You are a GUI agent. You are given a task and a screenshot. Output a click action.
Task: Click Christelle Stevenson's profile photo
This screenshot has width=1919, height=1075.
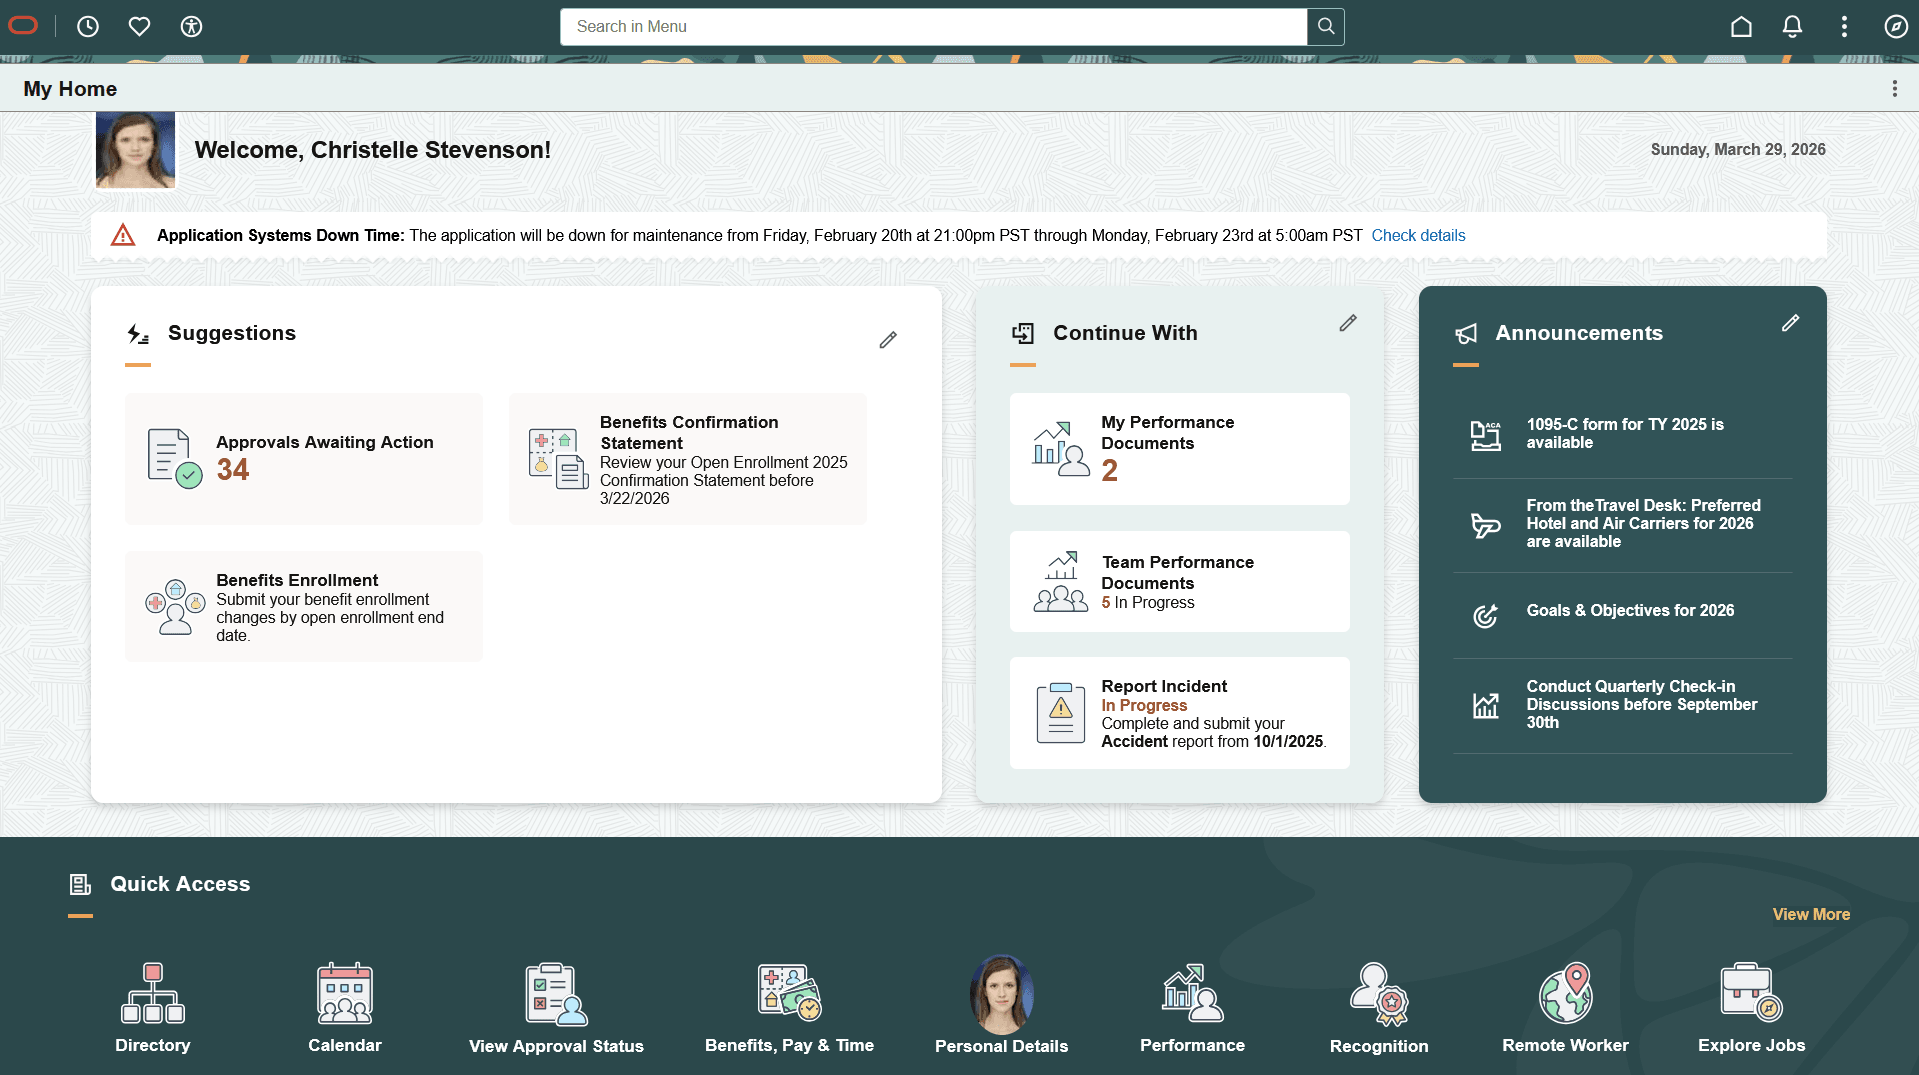(135, 150)
